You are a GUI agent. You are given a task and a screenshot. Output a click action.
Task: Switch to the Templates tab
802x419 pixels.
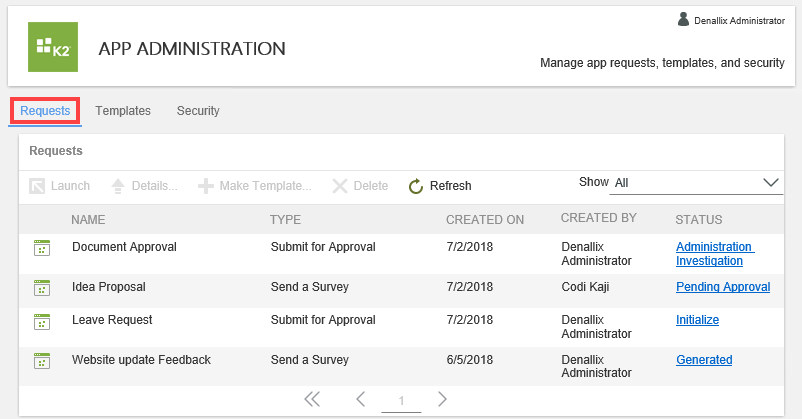[123, 111]
